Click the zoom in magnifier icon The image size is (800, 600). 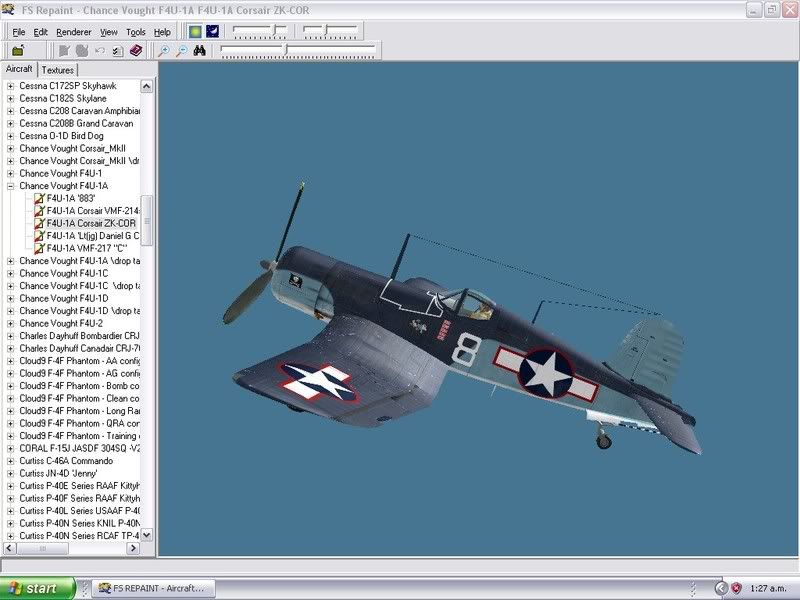coord(164,50)
